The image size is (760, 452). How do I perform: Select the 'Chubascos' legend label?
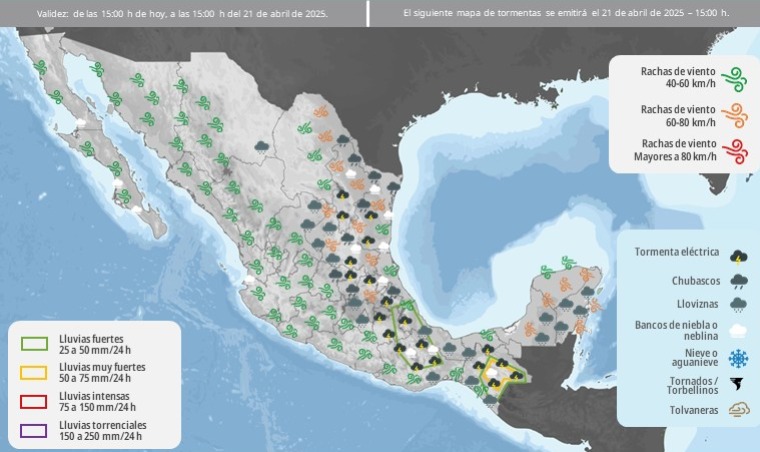point(696,281)
